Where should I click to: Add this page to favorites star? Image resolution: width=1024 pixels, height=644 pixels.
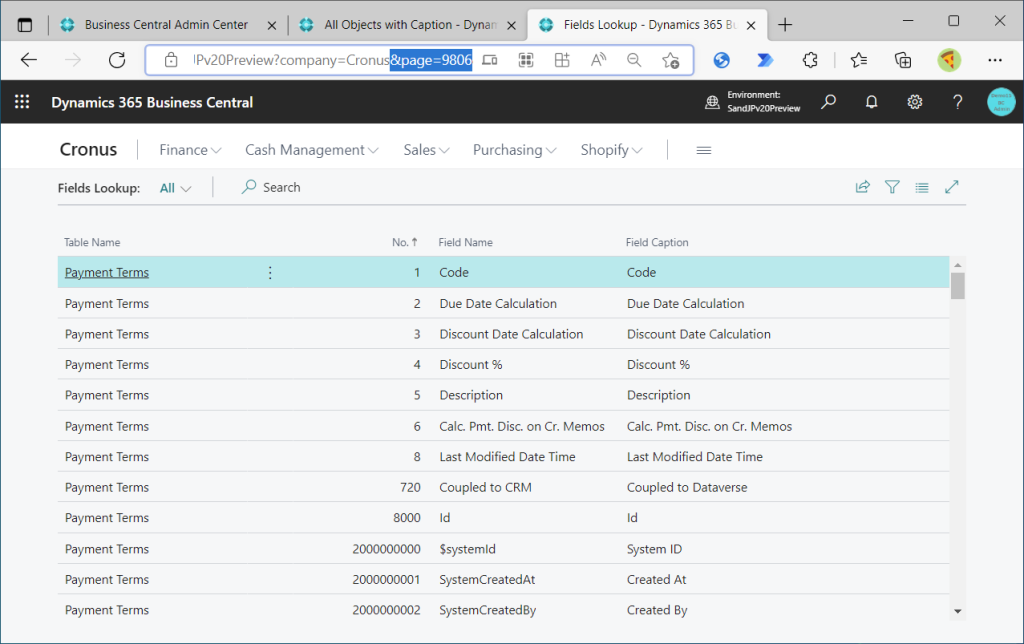pyautogui.click(x=670, y=60)
